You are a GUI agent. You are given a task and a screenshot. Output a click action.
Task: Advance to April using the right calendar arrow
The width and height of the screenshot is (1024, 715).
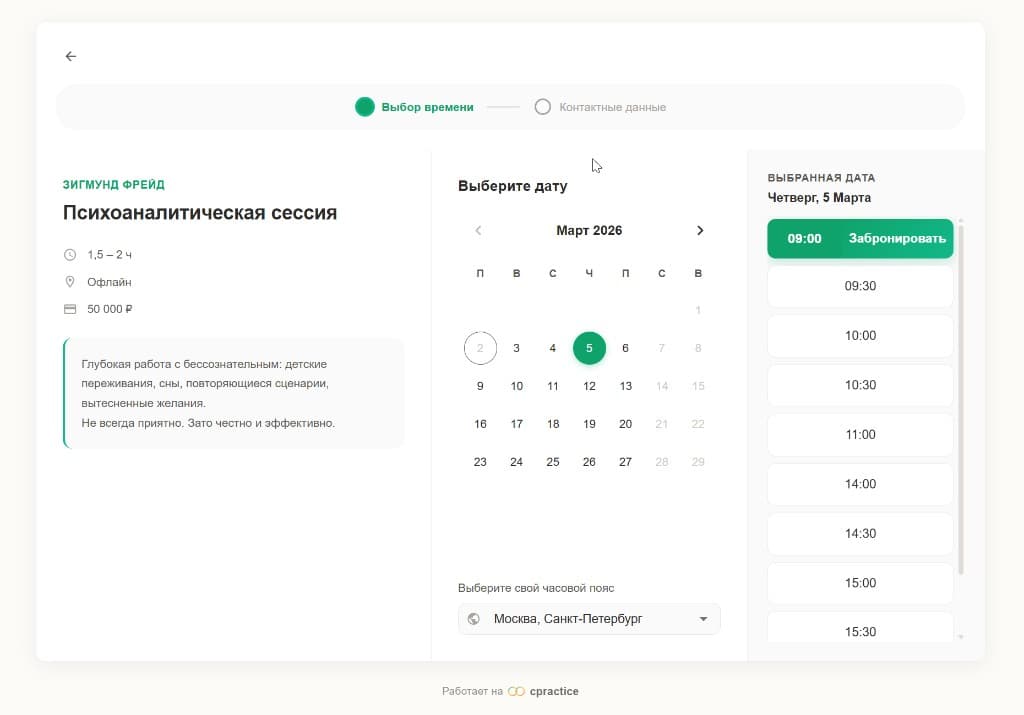coord(700,230)
